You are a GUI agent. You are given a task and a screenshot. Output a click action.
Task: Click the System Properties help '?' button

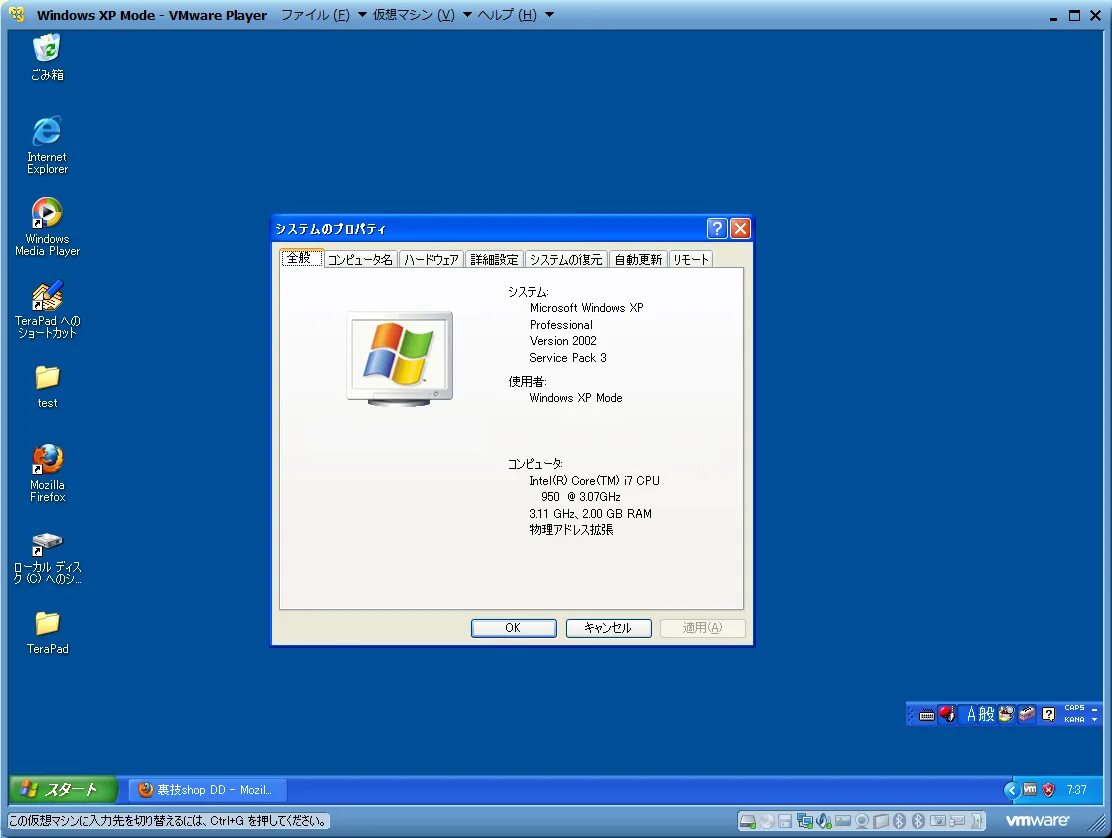tap(717, 228)
